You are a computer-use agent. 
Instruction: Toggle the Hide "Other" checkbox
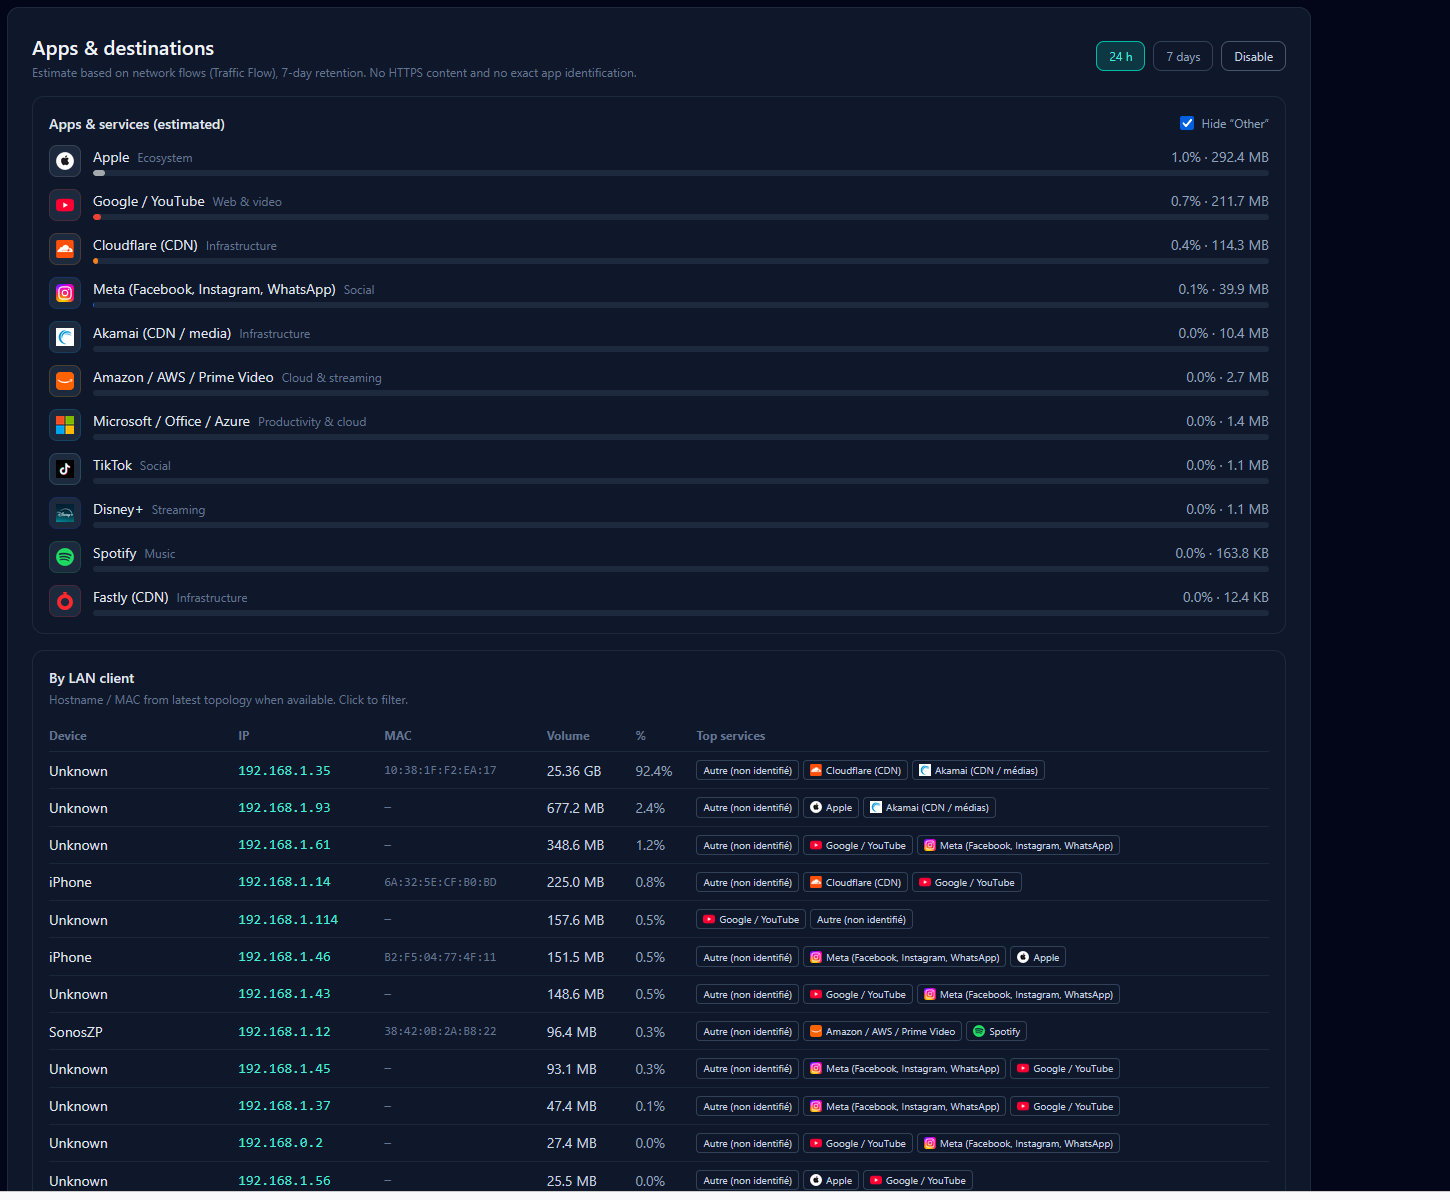1187,123
